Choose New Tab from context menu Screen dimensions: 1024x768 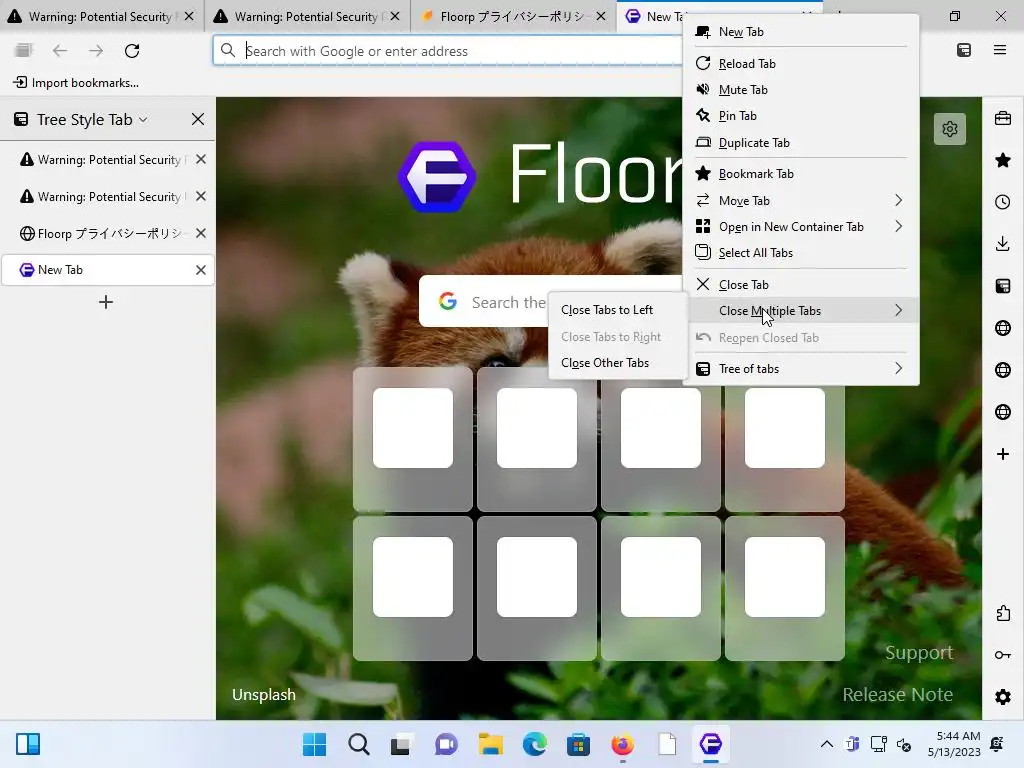pos(801,31)
